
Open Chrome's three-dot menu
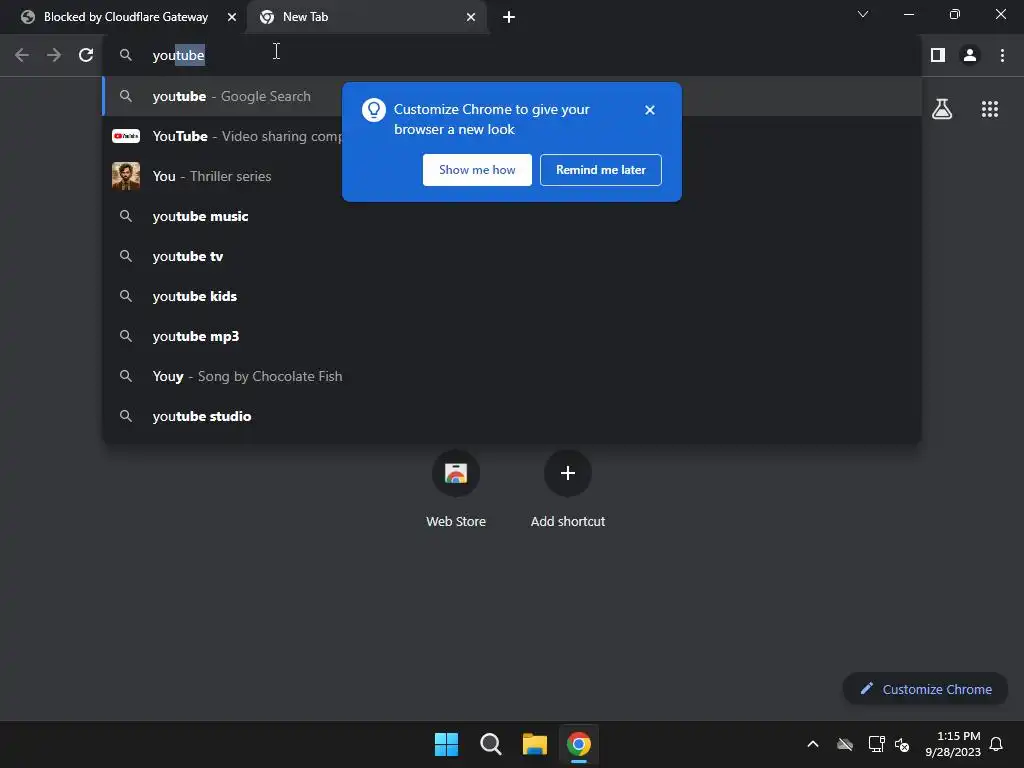[x=1002, y=55]
